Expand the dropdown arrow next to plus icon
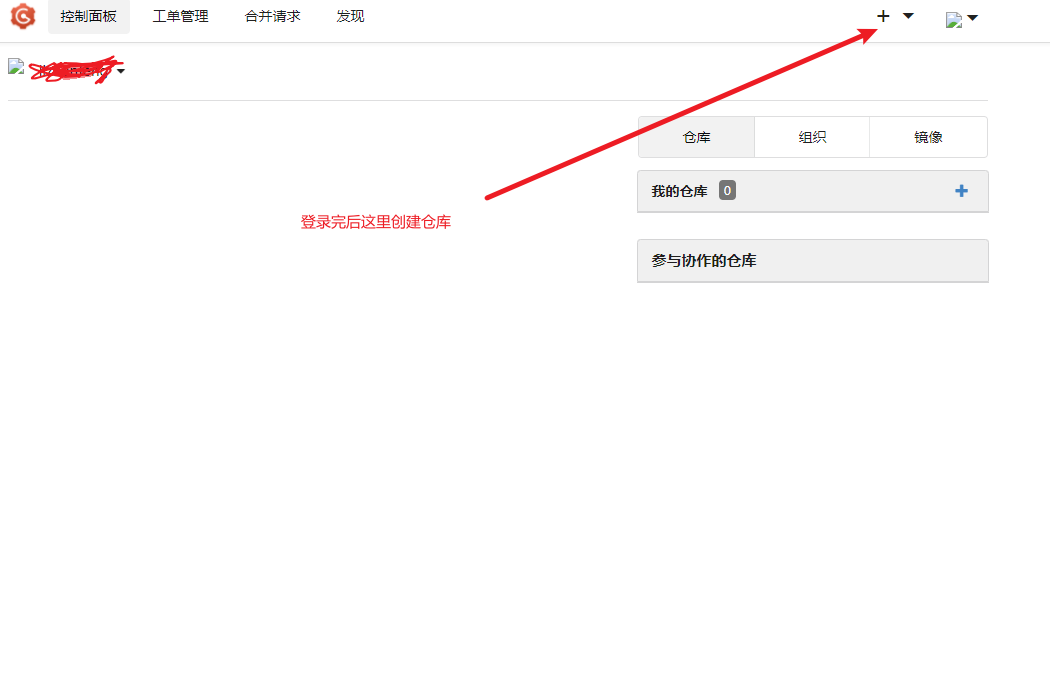 (907, 17)
